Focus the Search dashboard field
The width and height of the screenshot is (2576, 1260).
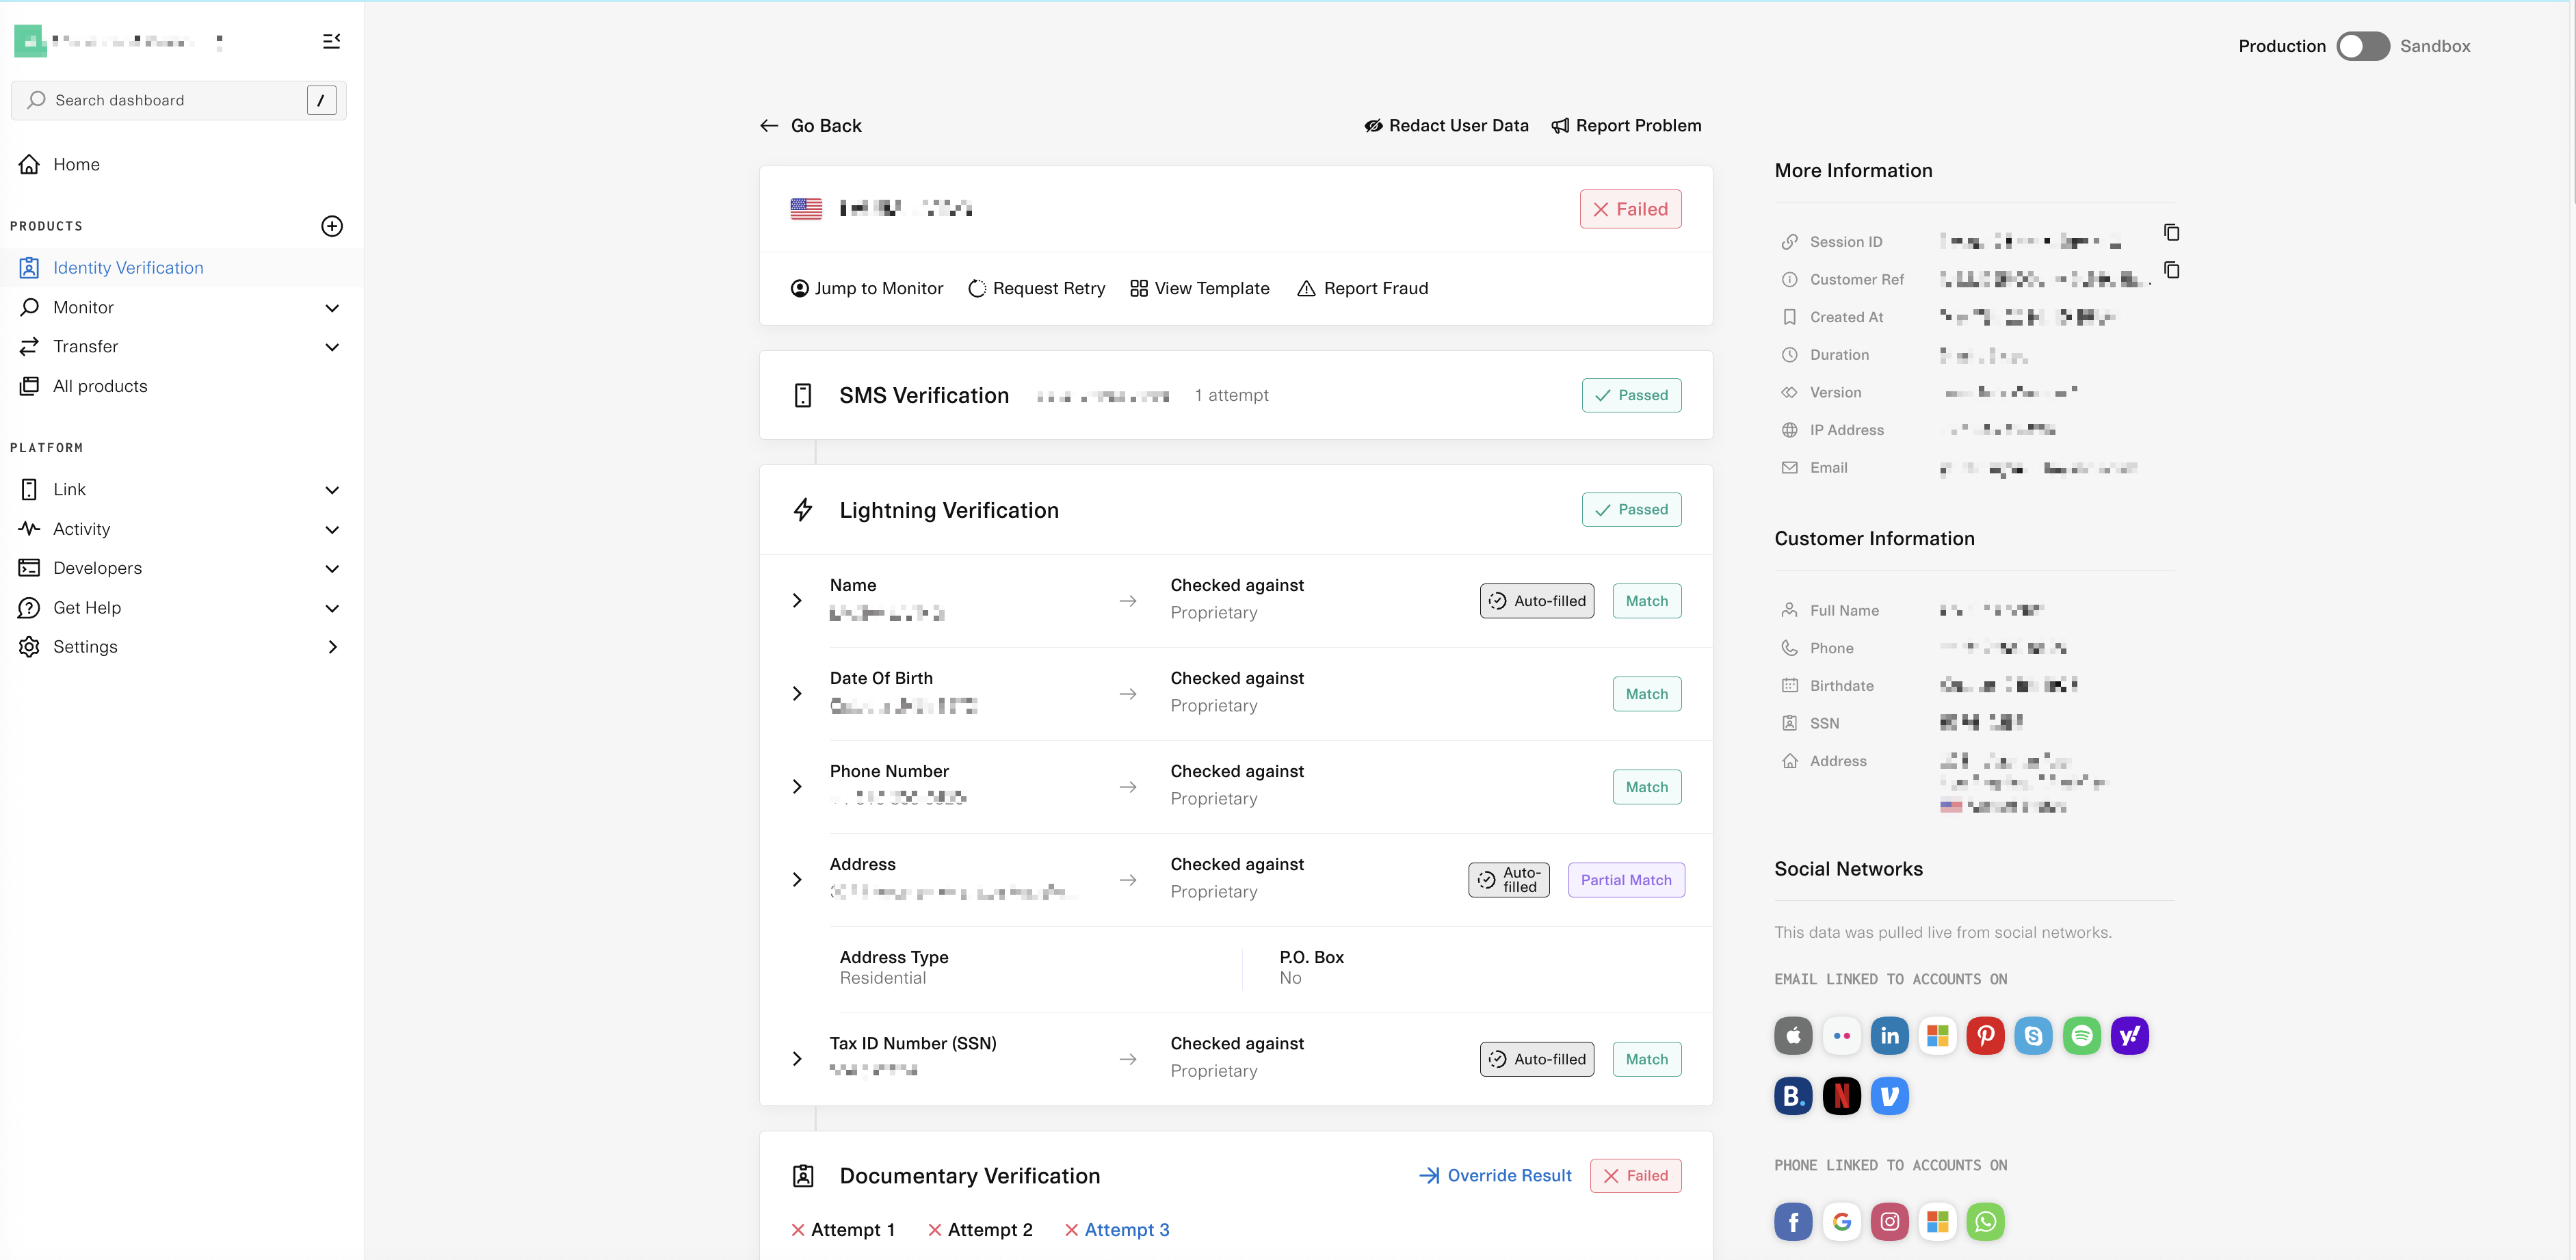(170, 101)
